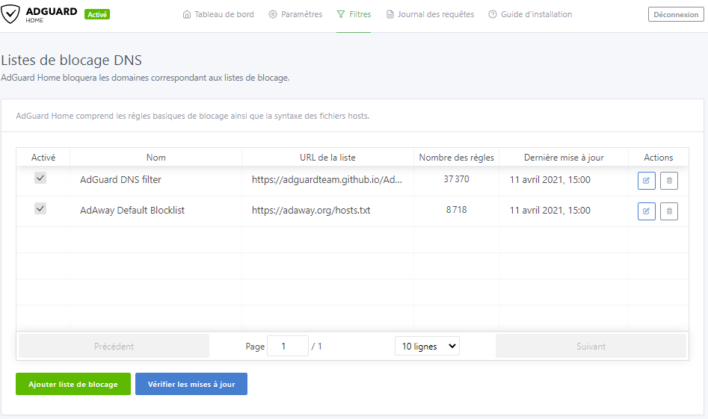
Task: Edit the AdAway Default Blocklist entry
Action: pyautogui.click(x=646, y=211)
